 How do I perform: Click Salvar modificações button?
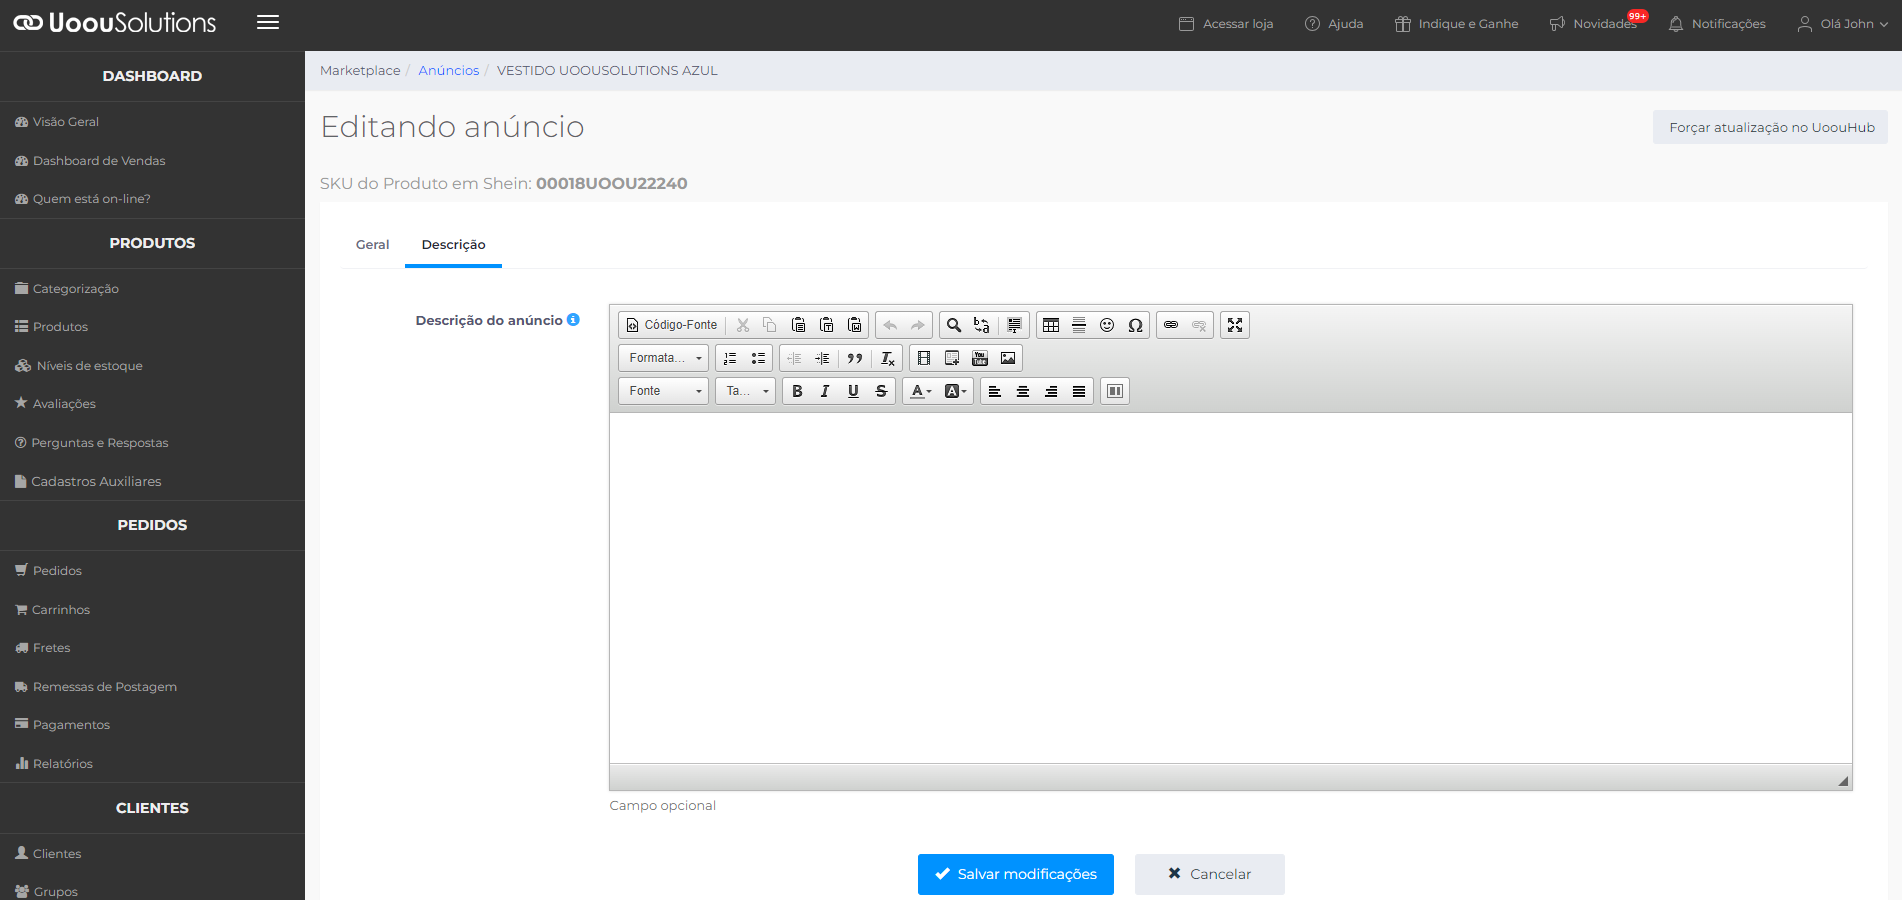point(1016,874)
